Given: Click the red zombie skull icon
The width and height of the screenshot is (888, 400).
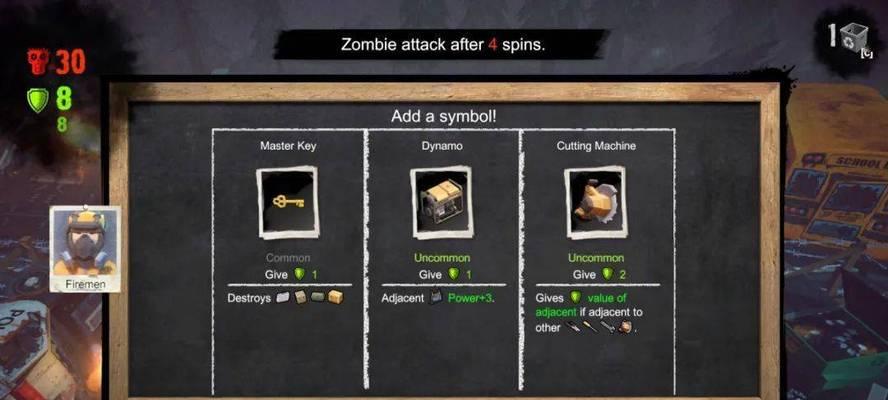Looking at the screenshot, I should pyautogui.click(x=38, y=61).
